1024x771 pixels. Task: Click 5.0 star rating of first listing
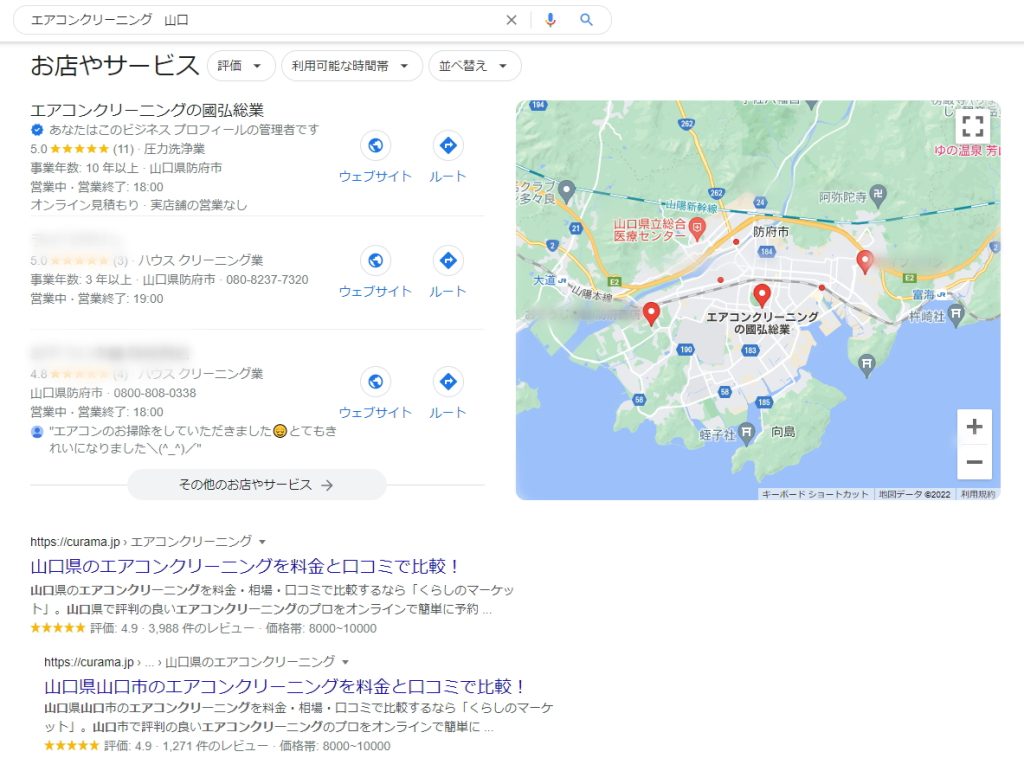pos(82,149)
